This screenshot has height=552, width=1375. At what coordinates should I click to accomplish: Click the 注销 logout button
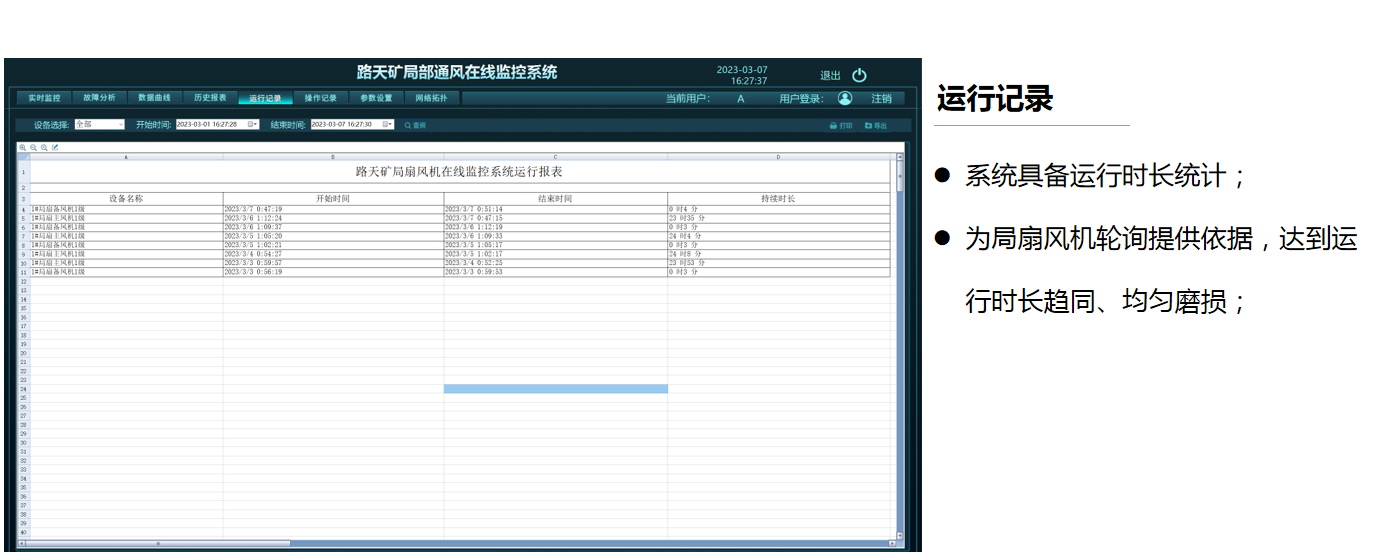tap(881, 98)
